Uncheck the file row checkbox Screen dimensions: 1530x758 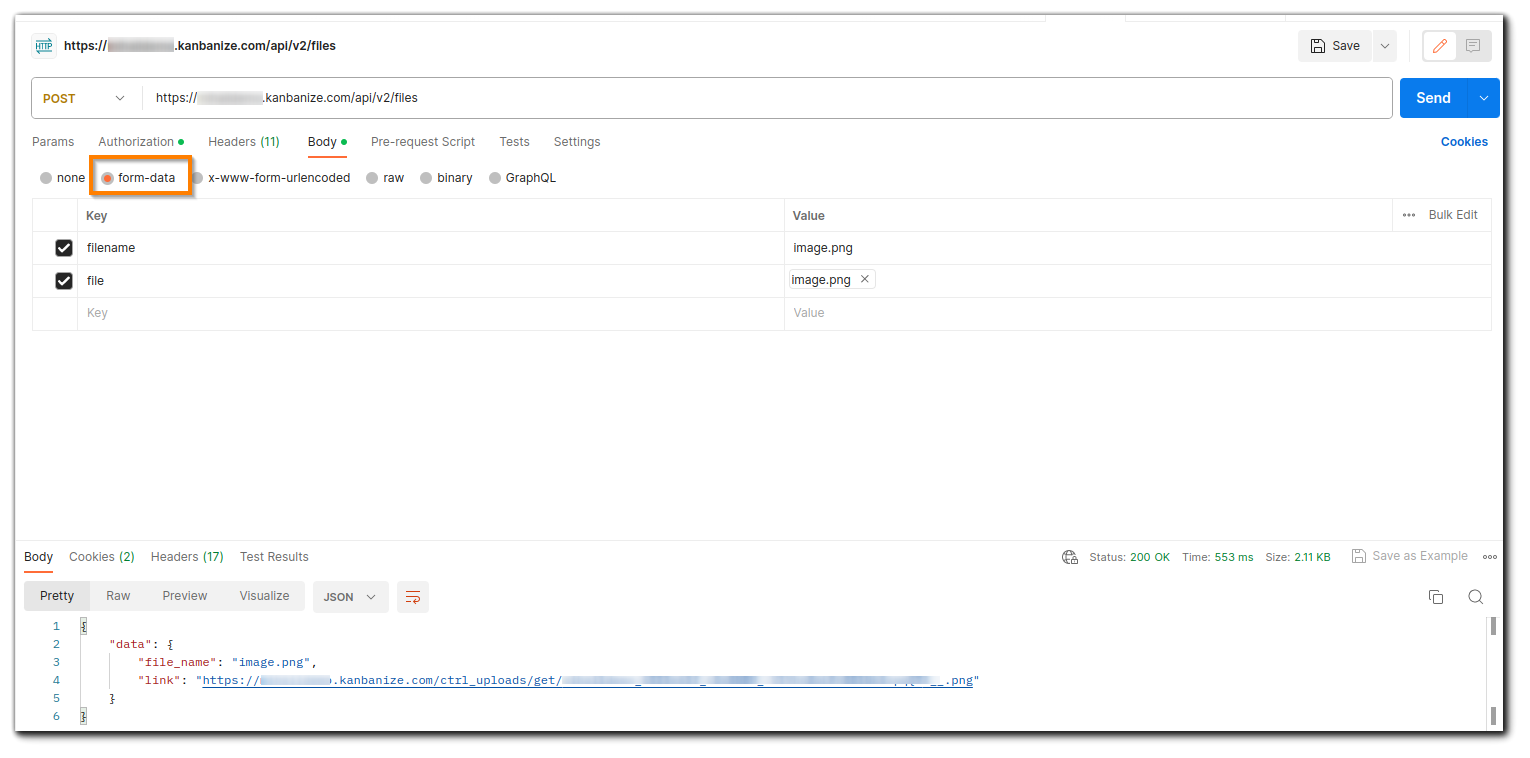pos(64,281)
